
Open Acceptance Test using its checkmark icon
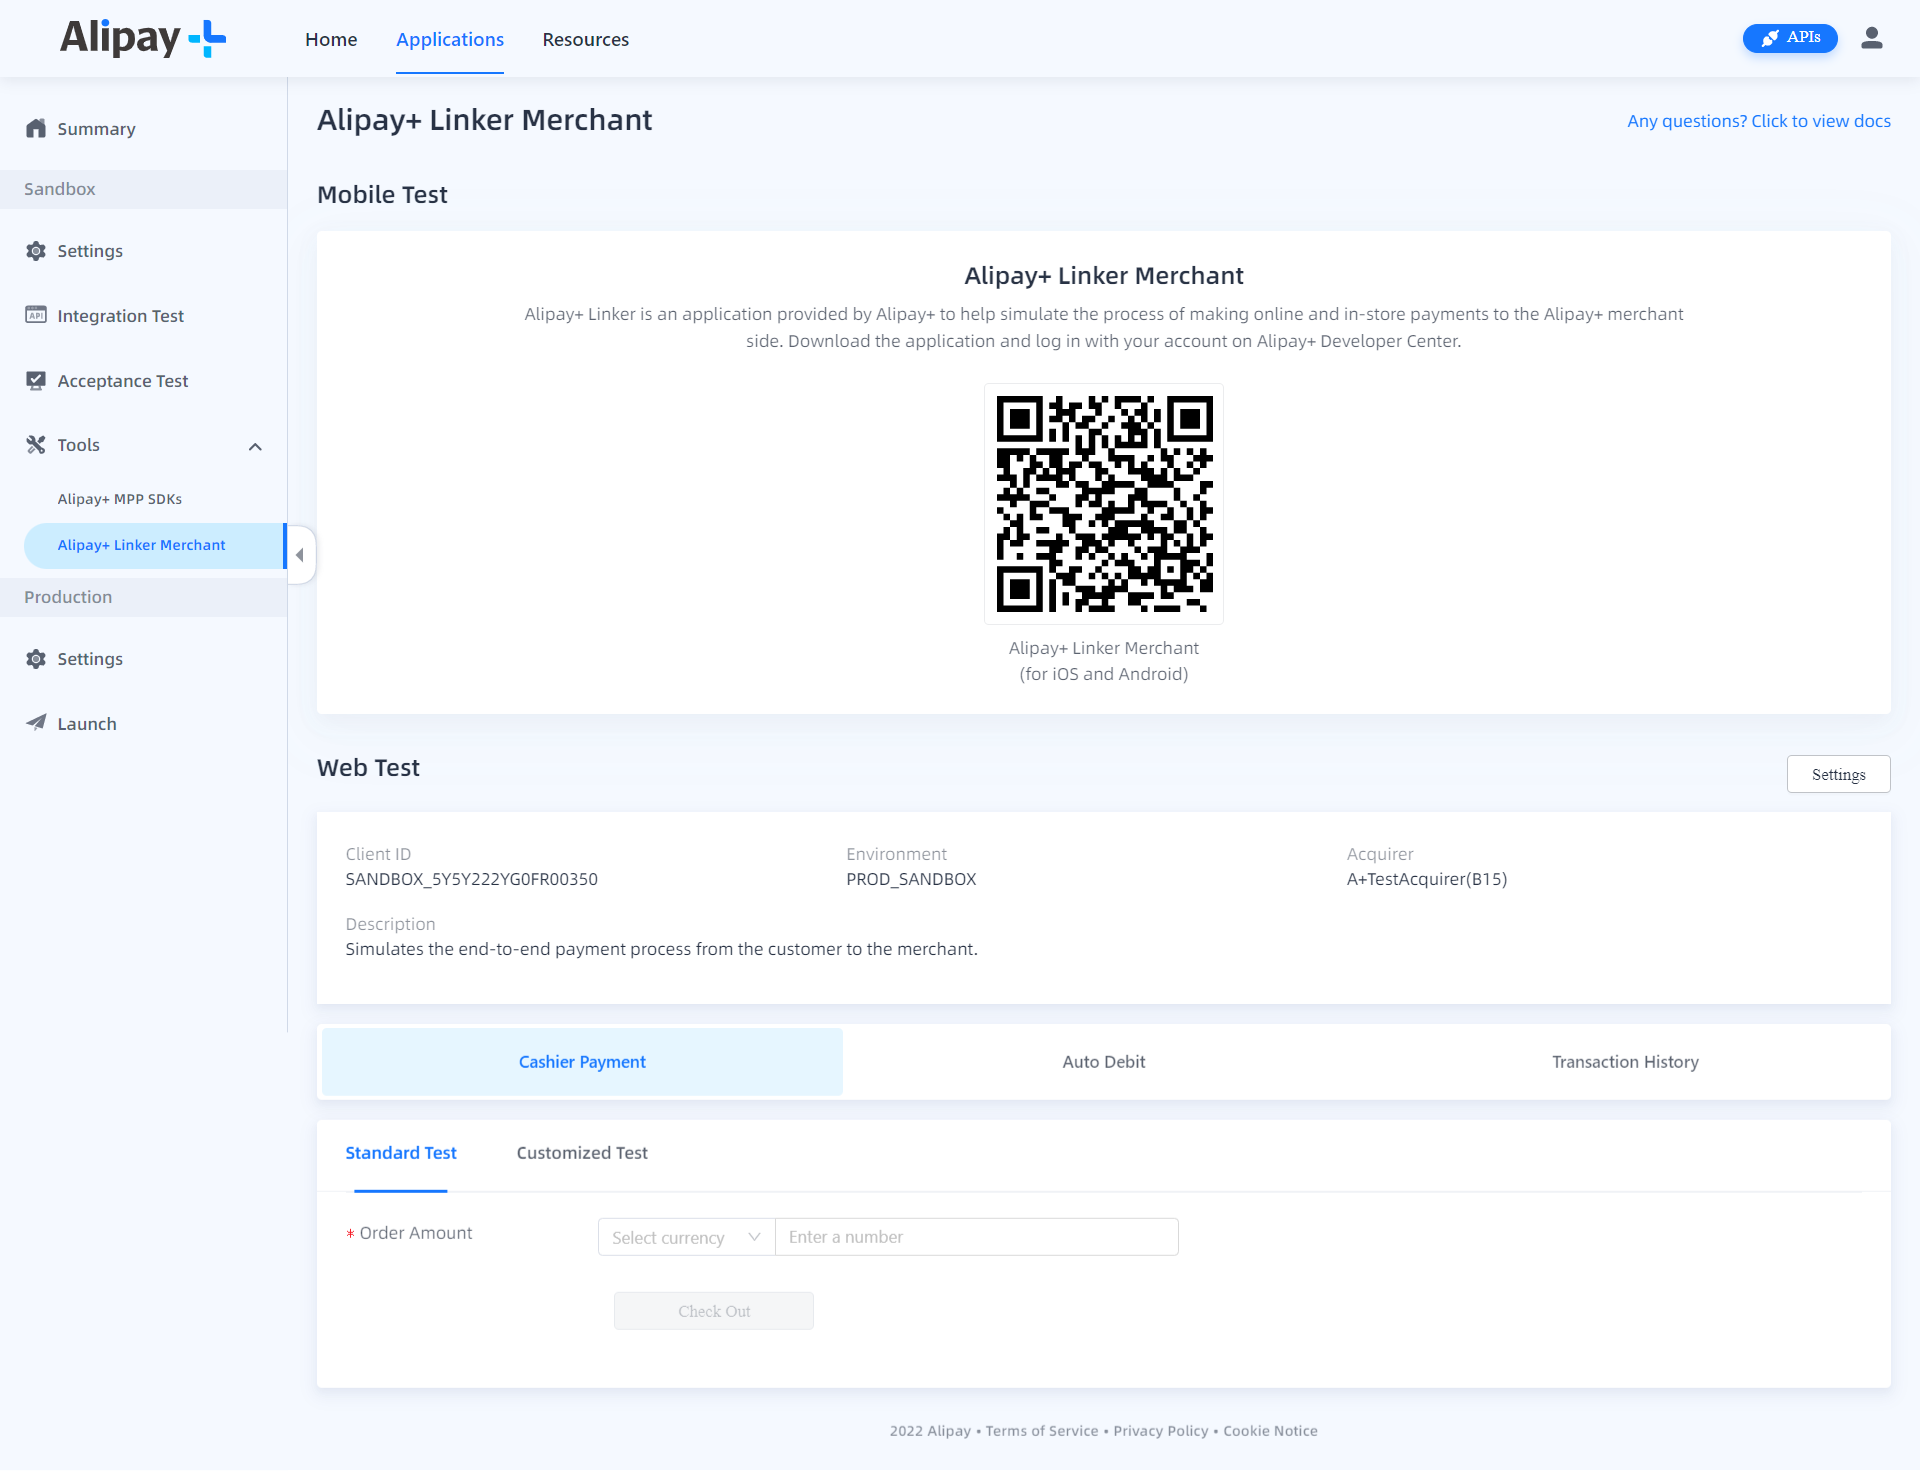click(x=36, y=380)
